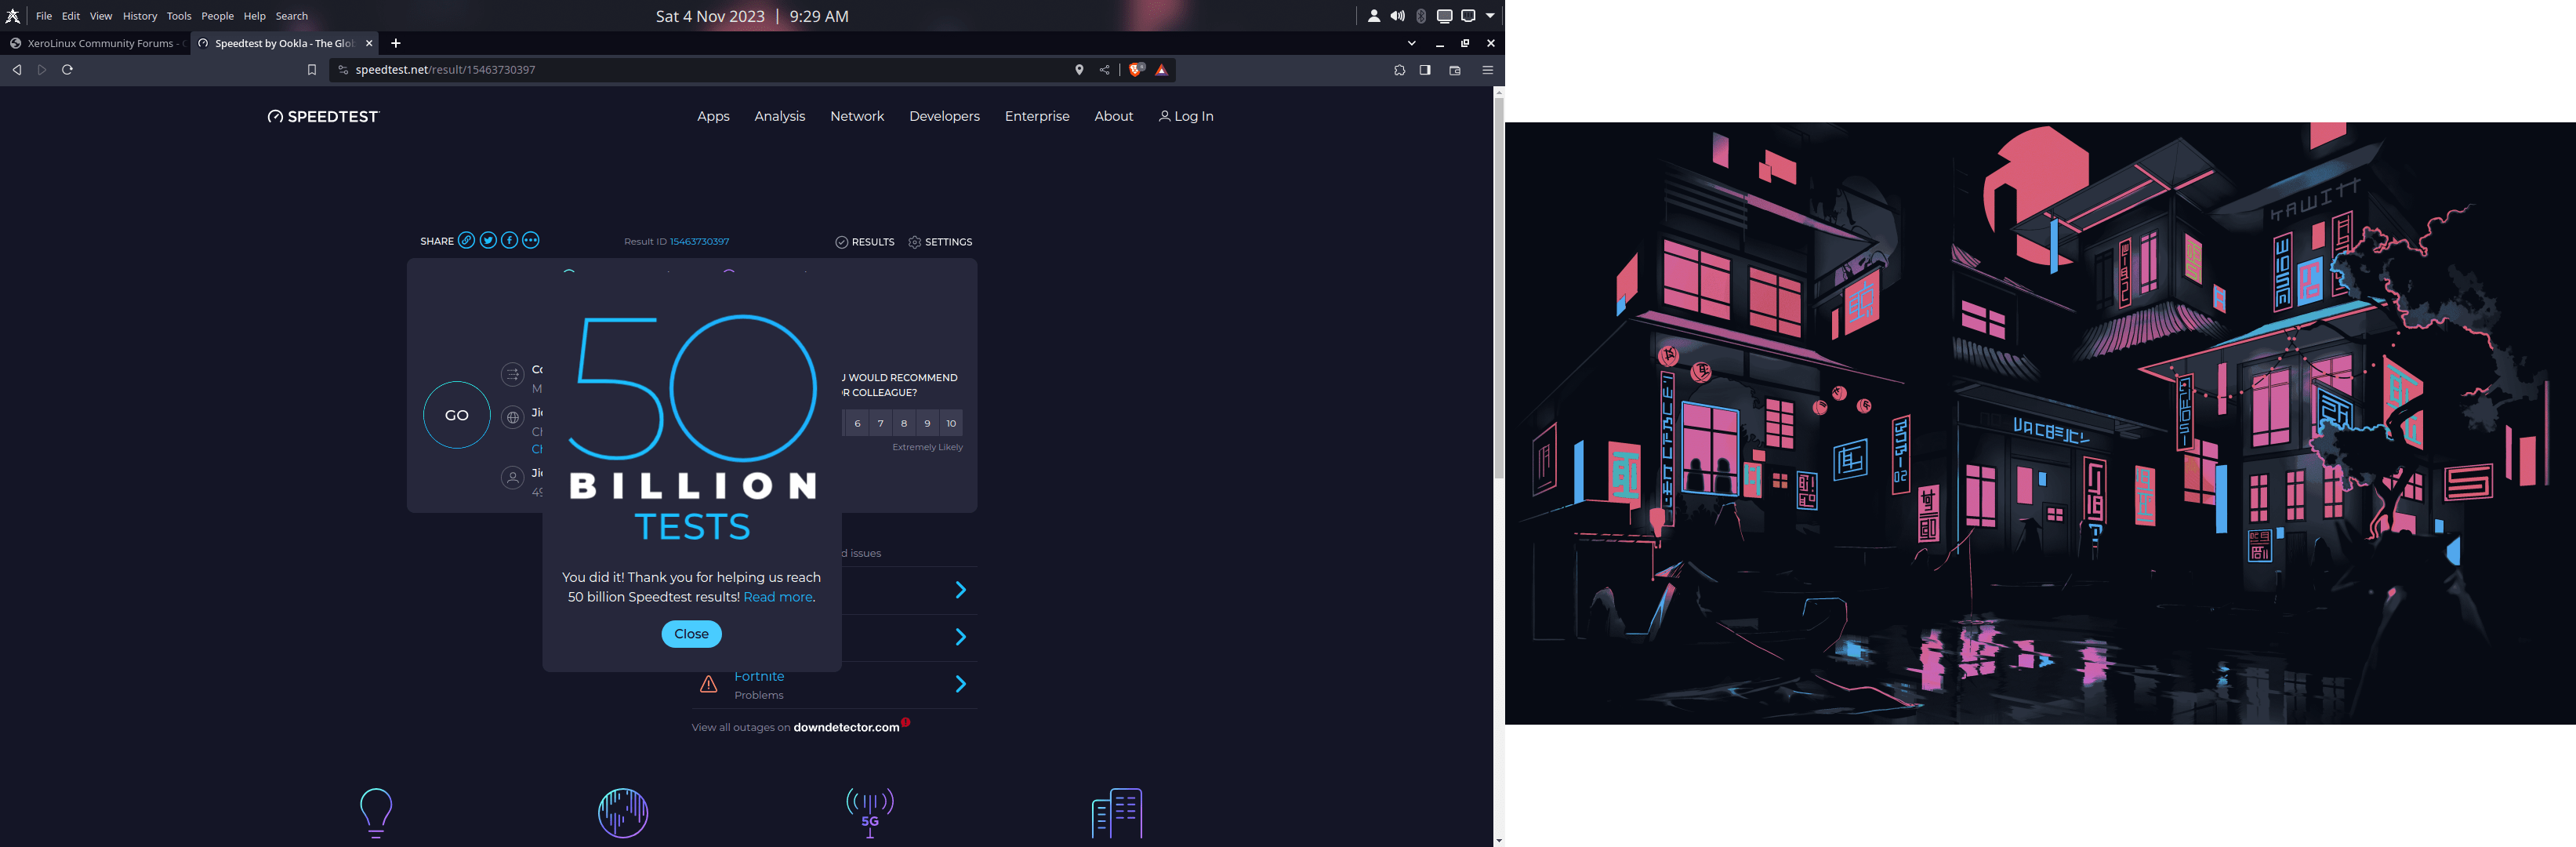Share the result on Twitter
The width and height of the screenshot is (2576, 847).
pos(488,240)
